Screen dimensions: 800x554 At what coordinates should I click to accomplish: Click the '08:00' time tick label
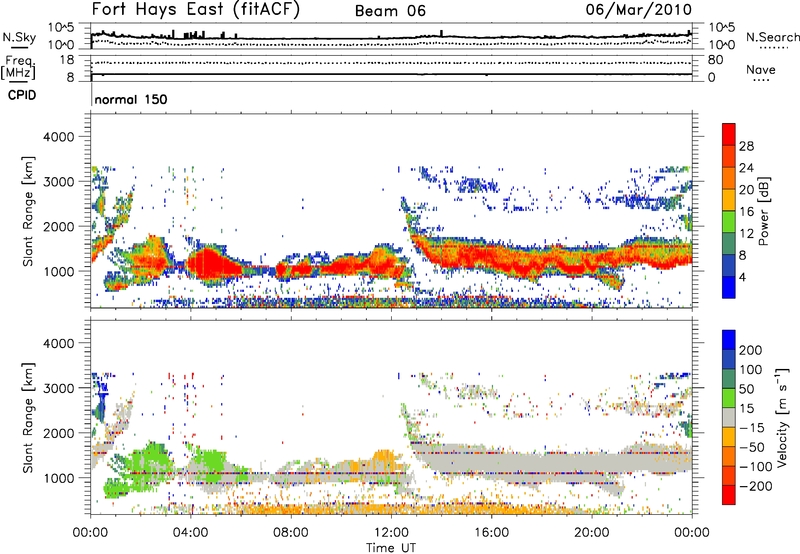click(291, 533)
